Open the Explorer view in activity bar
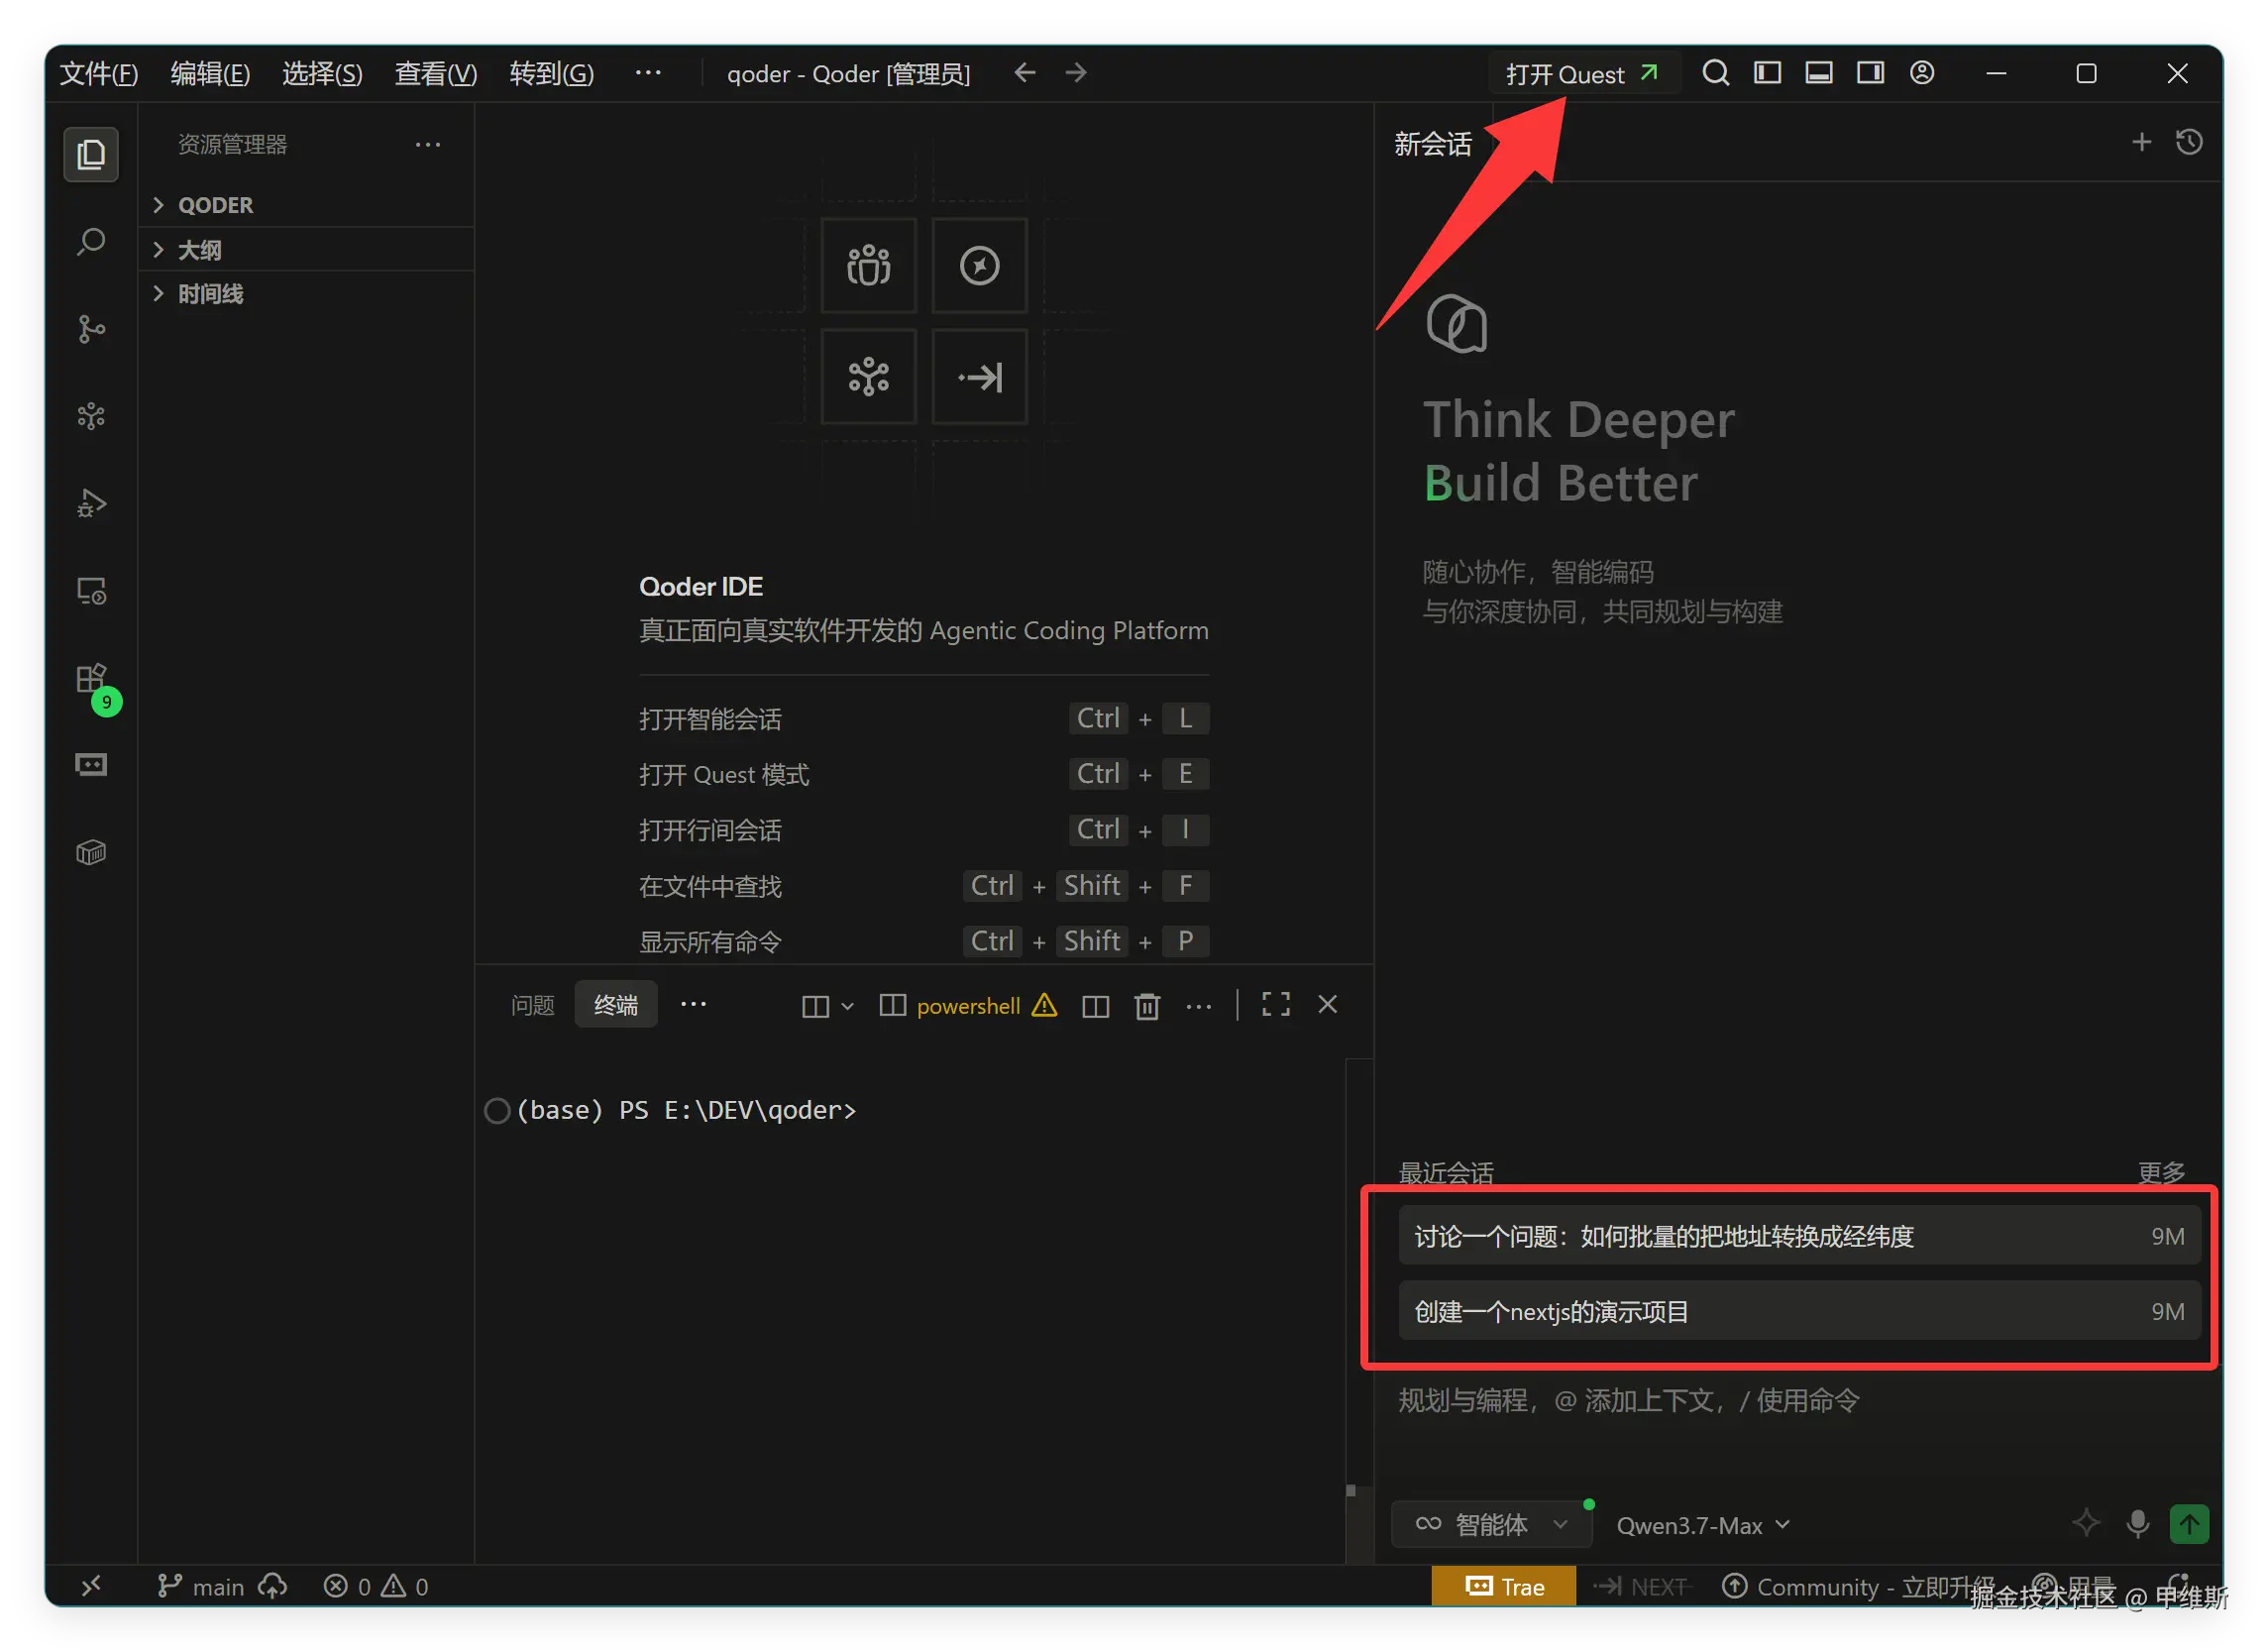 [x=91, y=154]
